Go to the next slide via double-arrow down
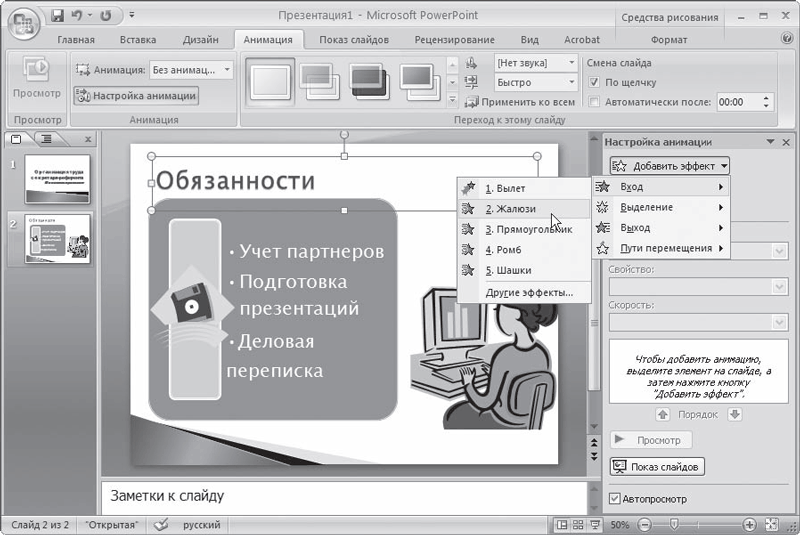Viewport: 800px width, 535px height. pyautogui.click(x=594, y=455)
